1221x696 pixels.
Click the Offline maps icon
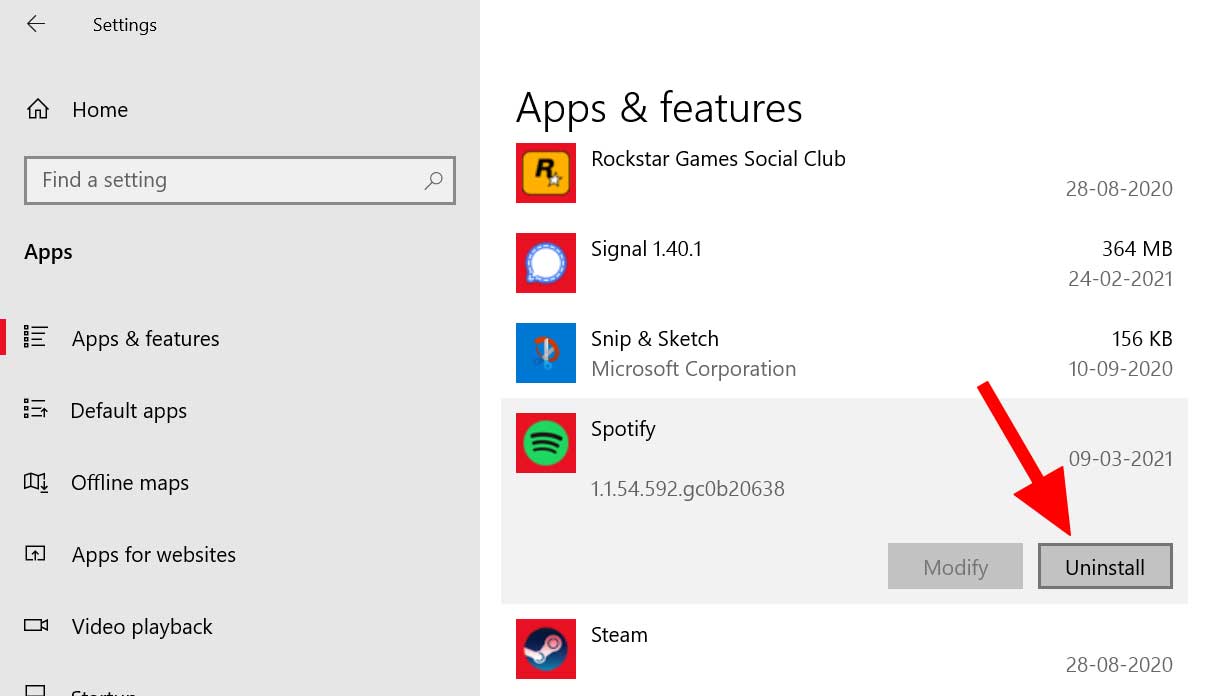click(35, 482)
